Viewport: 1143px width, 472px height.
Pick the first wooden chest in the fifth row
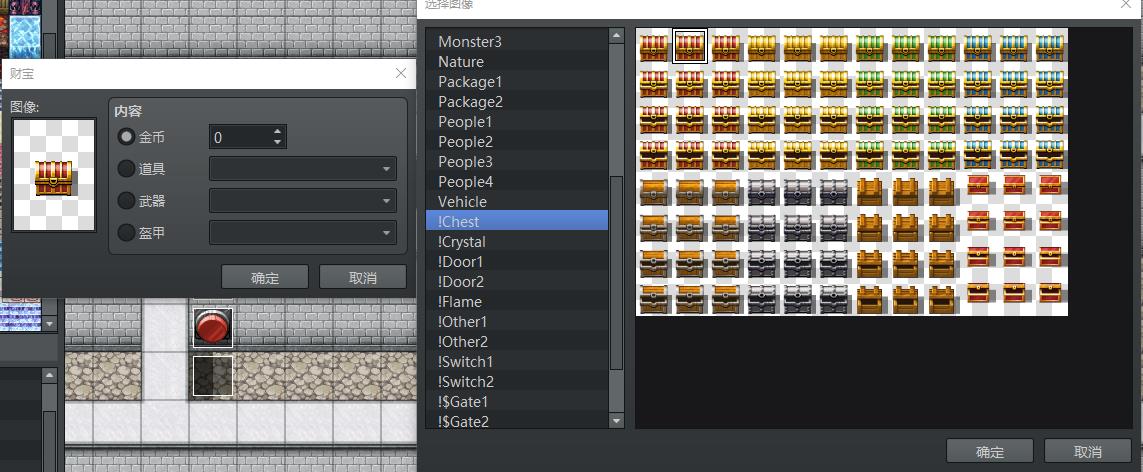click(x=654, y=191)
